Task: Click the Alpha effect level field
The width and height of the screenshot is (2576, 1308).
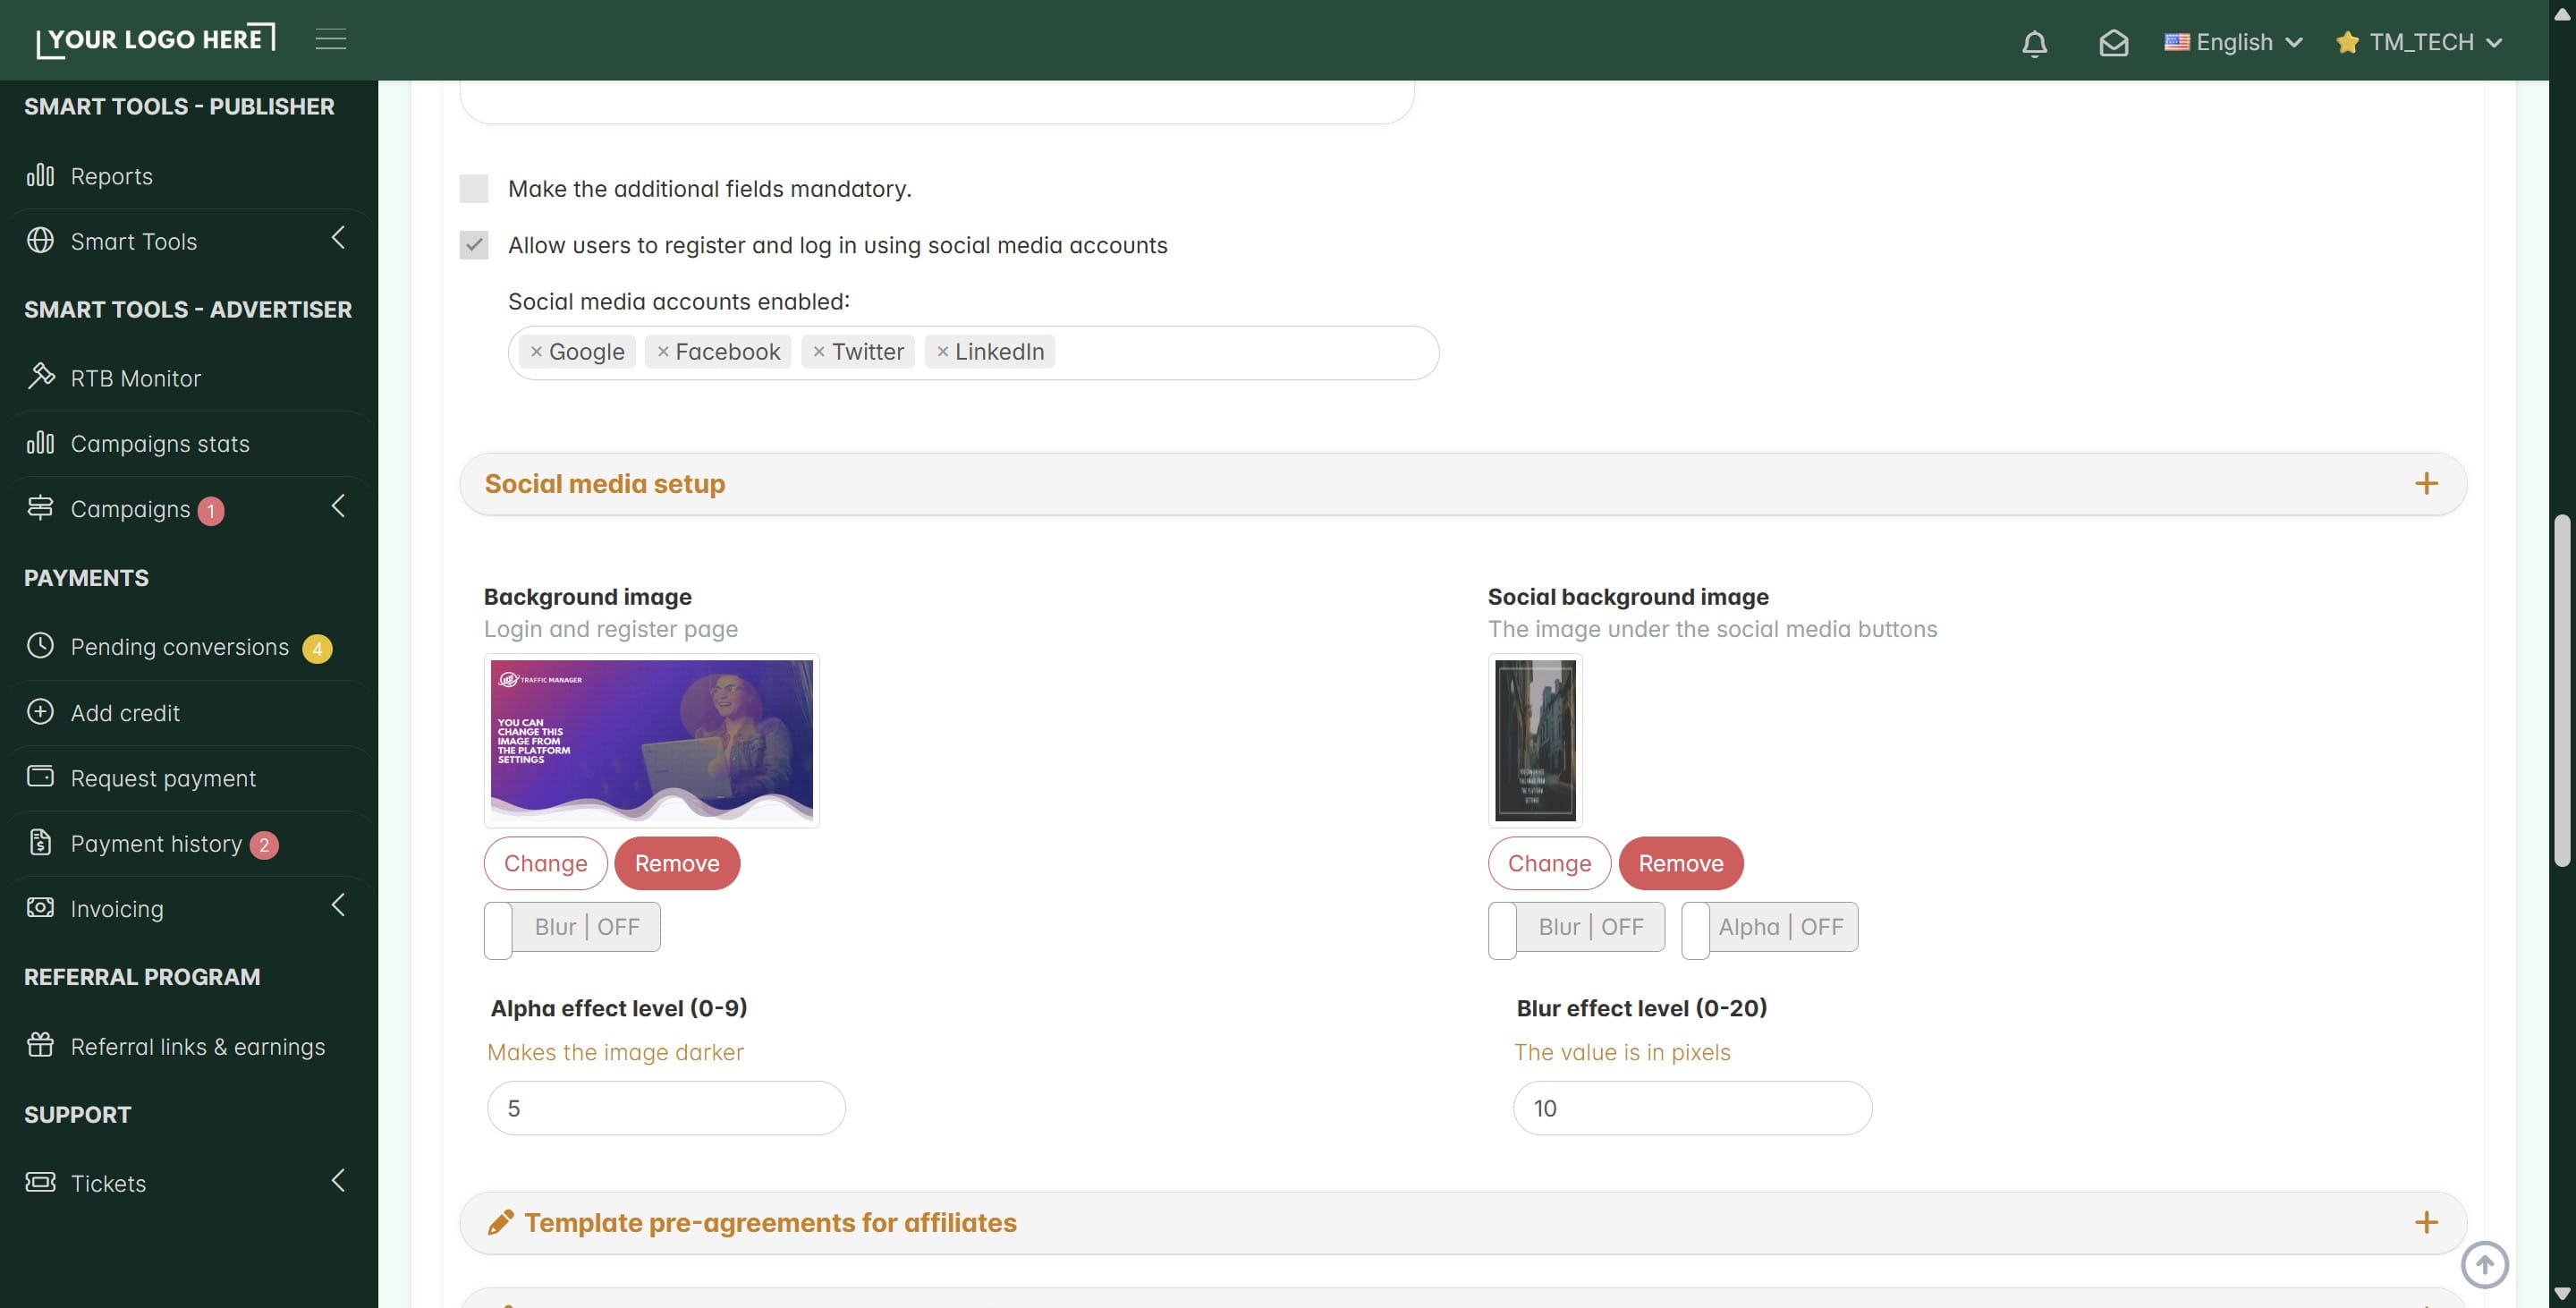Action: coord(666,1108)
